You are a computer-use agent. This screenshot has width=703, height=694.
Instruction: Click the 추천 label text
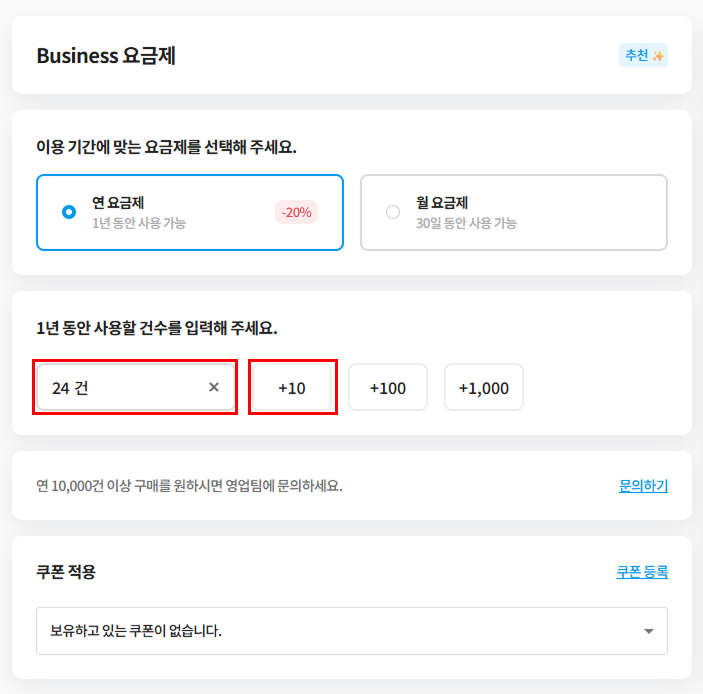click(636, 56)
